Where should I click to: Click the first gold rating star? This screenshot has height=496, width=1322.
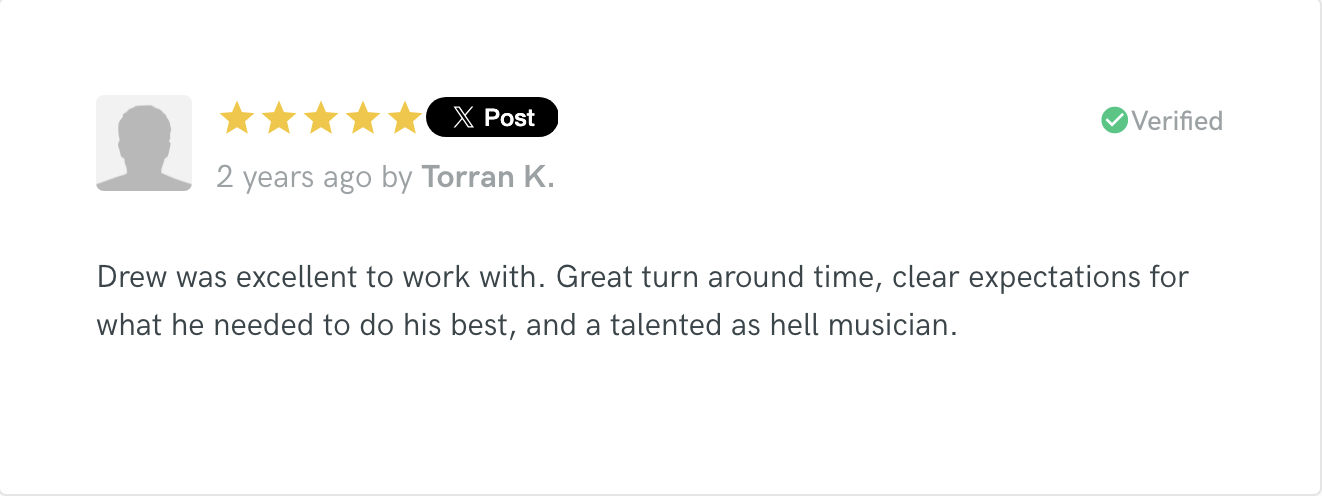point(237,118)
